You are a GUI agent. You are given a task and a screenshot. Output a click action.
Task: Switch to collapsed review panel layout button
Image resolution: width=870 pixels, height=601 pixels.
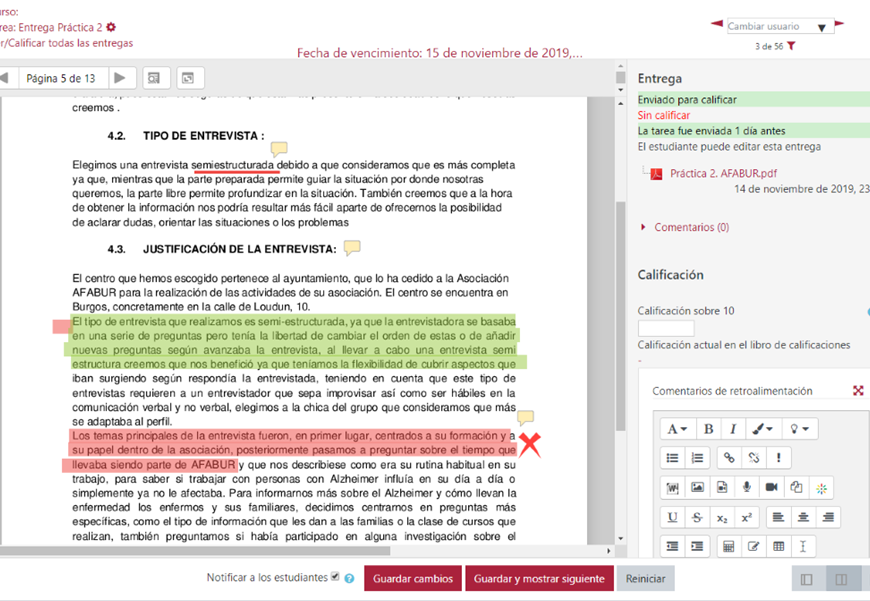[807, 579]
